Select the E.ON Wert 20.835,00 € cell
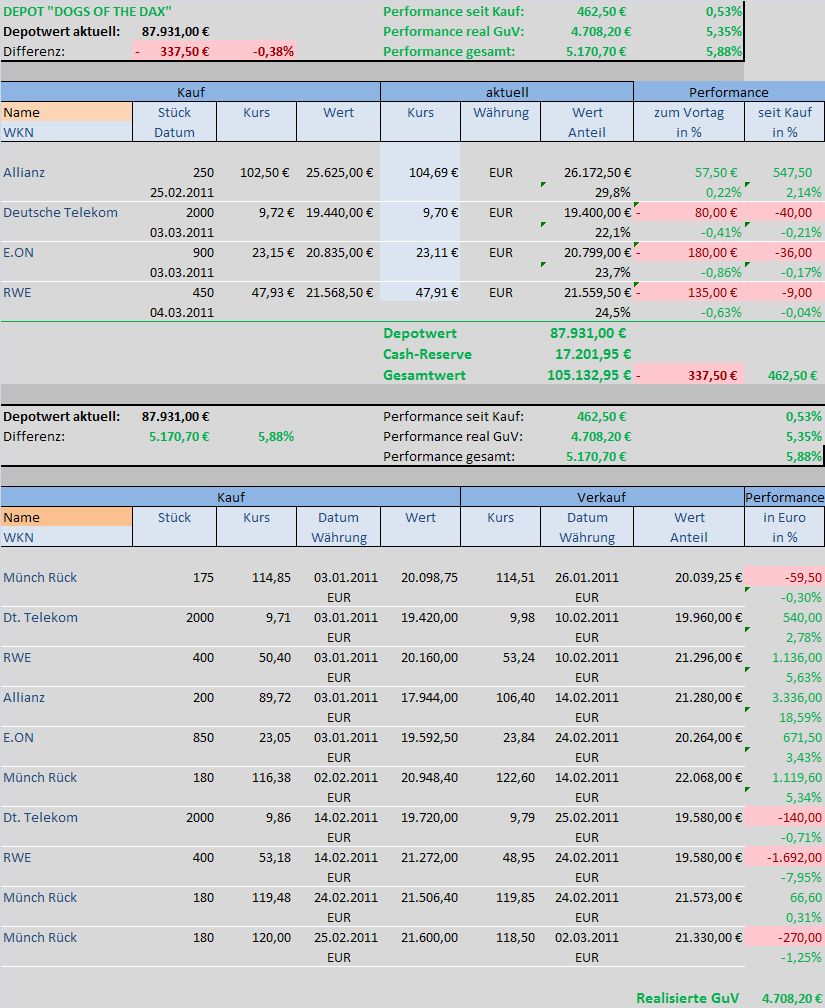 coord(340,252)
